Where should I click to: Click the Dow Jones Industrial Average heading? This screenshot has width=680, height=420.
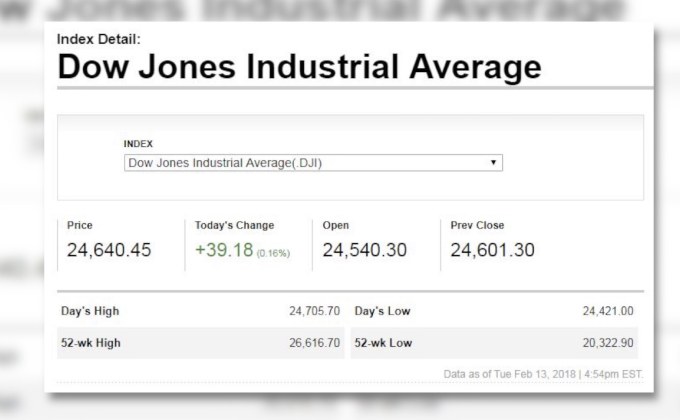click(299, 67)
